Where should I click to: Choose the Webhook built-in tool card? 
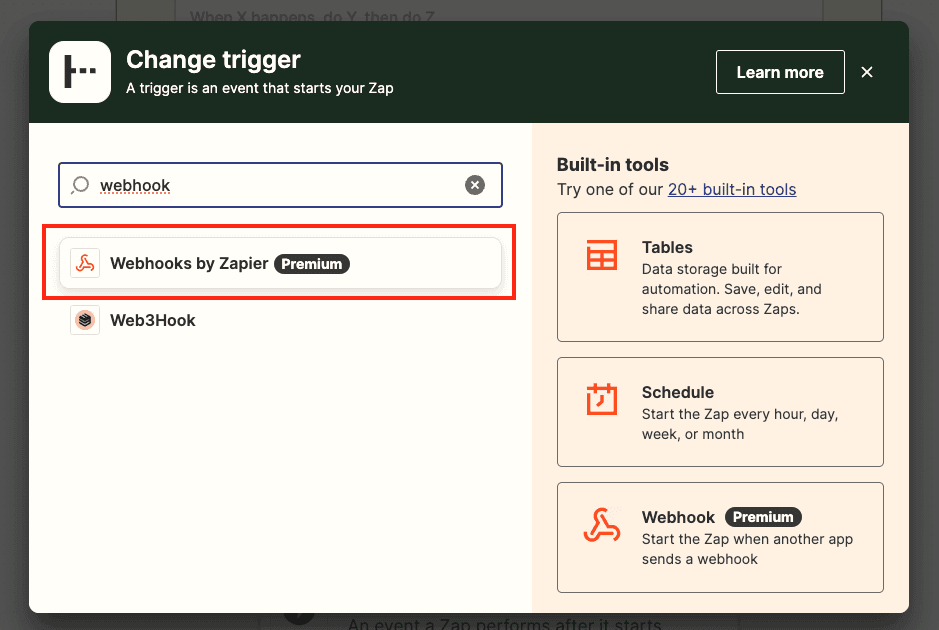[720, 537]
